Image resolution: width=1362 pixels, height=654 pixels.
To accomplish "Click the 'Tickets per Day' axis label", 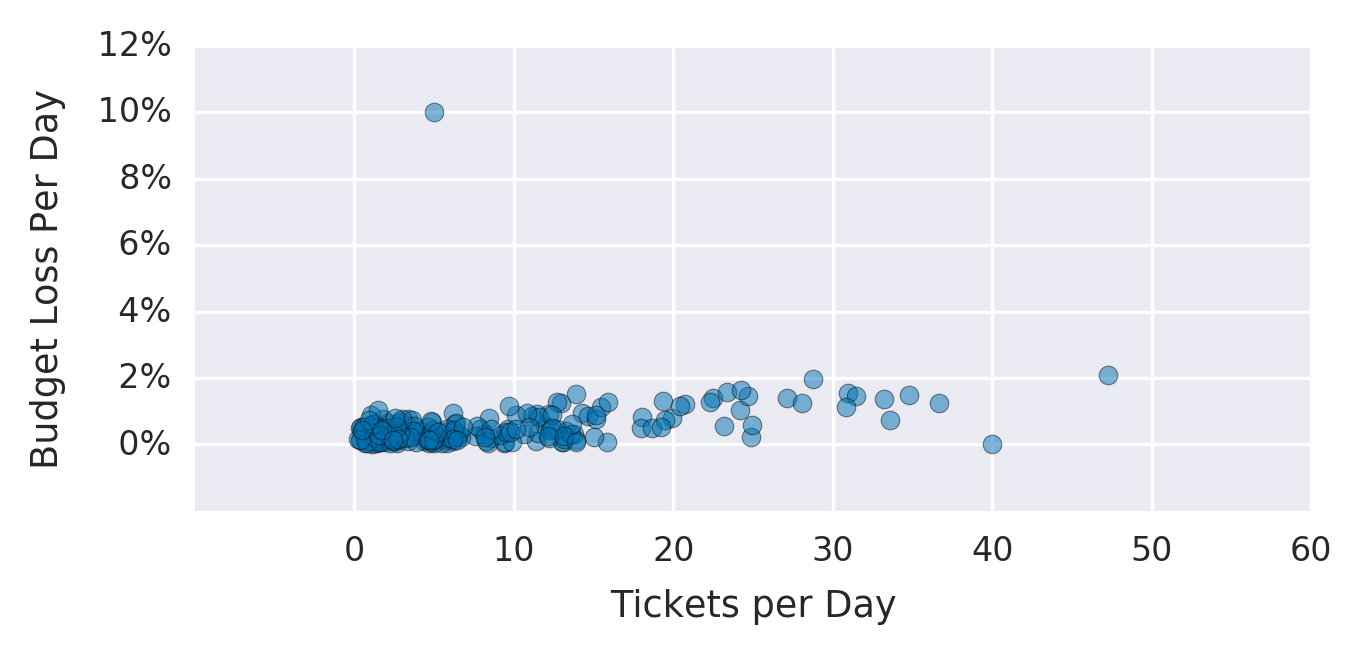I will [753, 605].
